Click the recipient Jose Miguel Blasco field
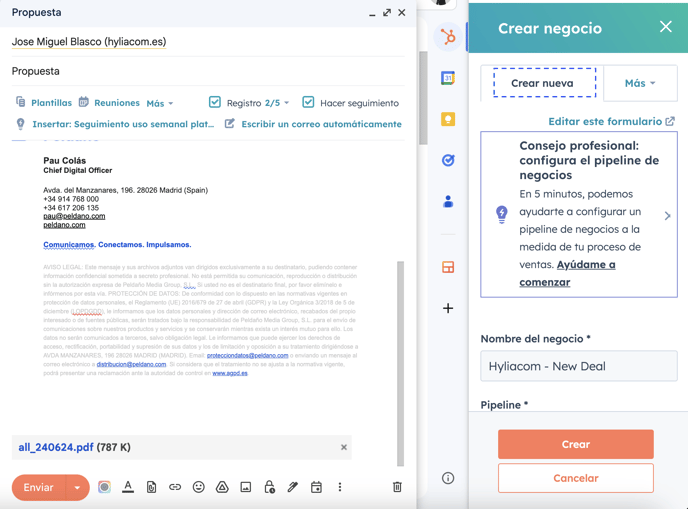 pos(89,42)
